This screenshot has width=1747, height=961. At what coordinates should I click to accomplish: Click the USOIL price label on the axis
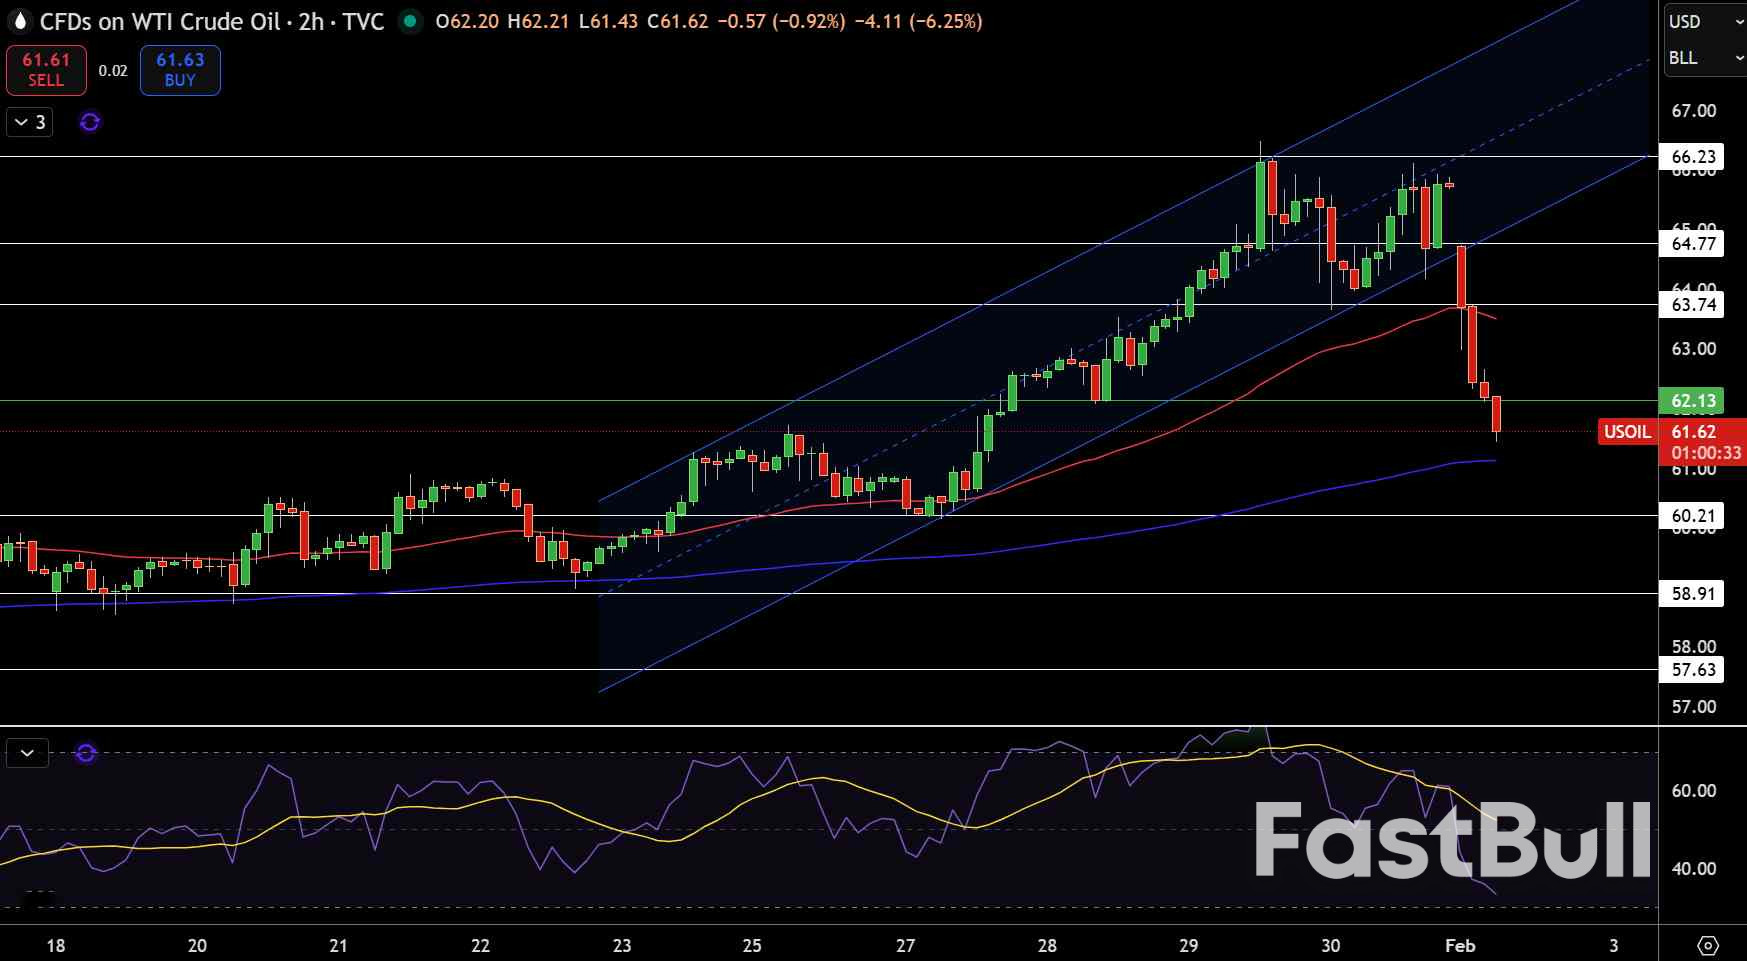pos(1628,432)
